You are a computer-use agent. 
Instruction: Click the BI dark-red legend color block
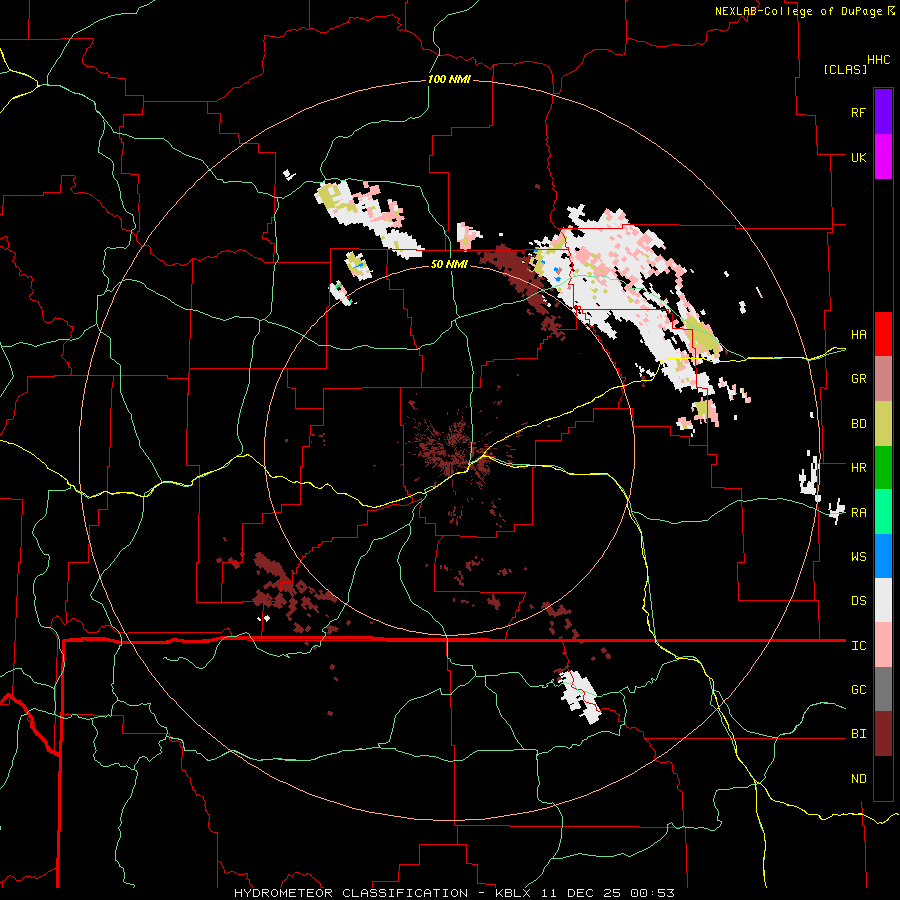pos(883,734)
